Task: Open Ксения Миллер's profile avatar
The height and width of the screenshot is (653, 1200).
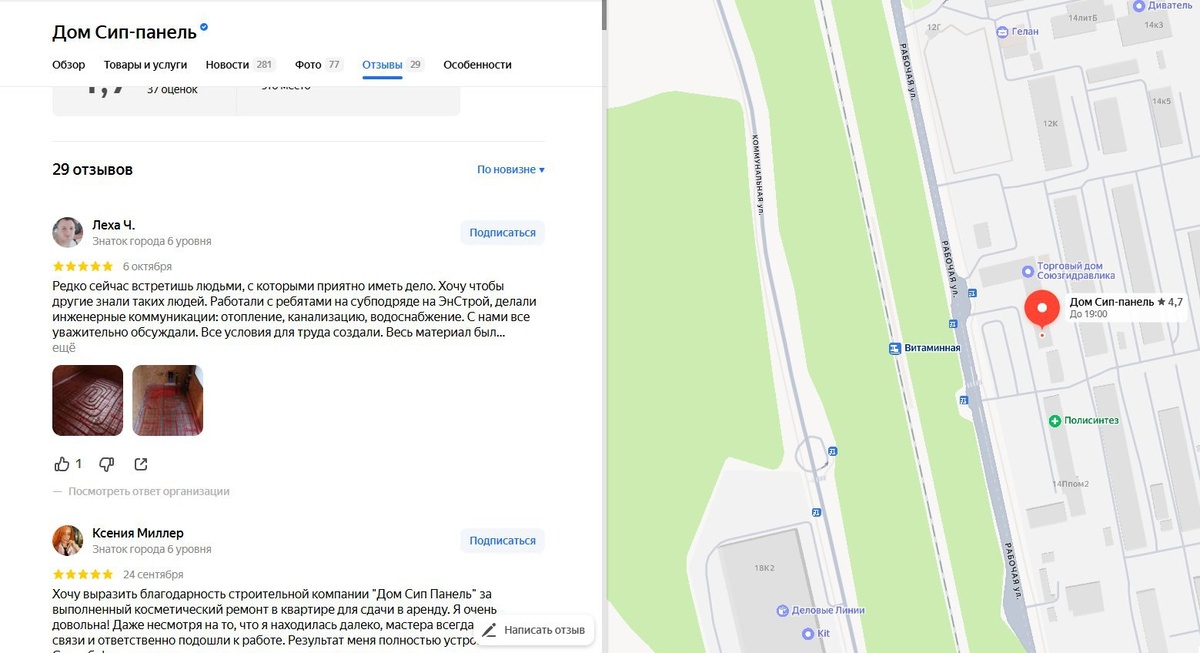Action: (x=67, y=540)
